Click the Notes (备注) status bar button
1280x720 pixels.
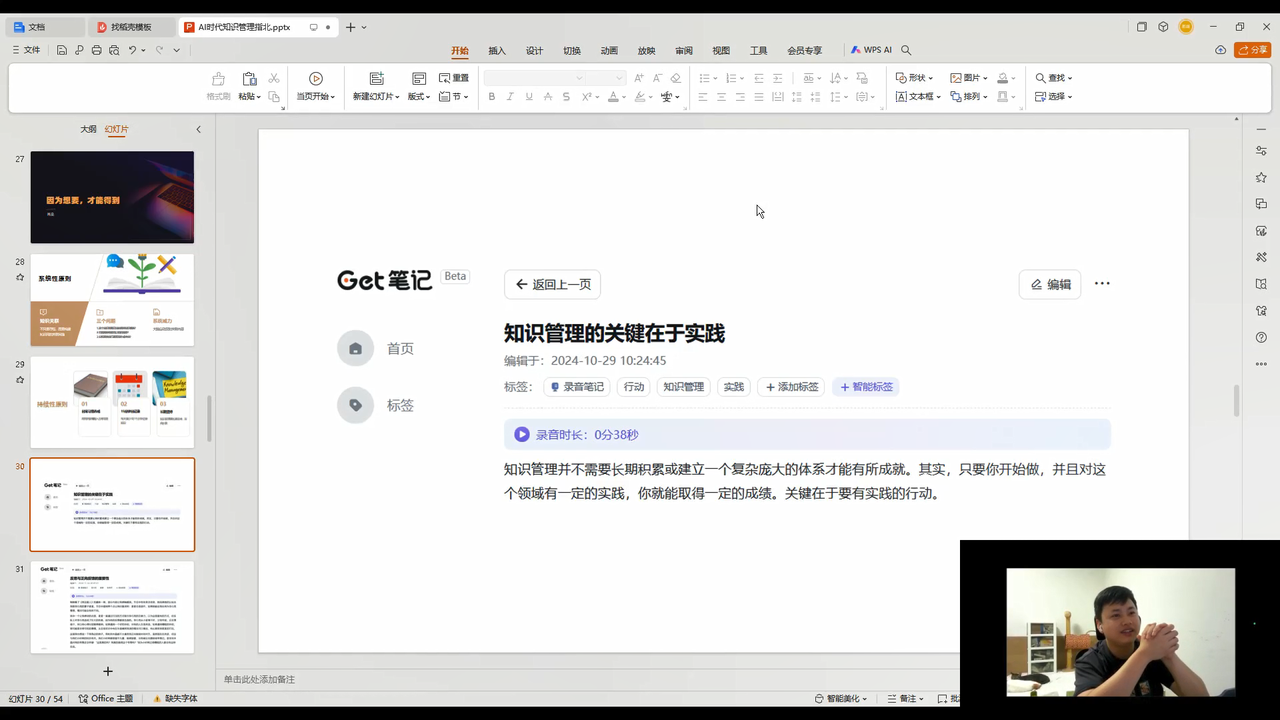pyautogui.click(x=905, y=699)
